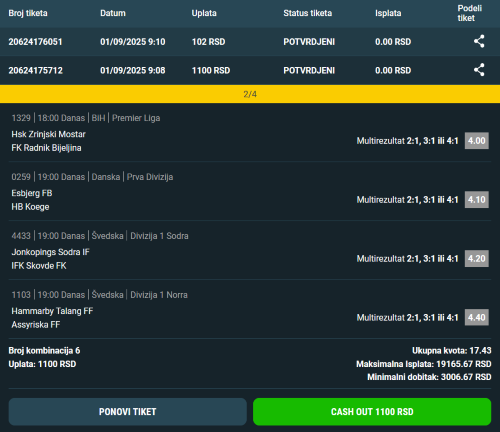Click the 4.10 odds box for Esbjerg FB
Image resolution: width=500 pixels, height=432 pixels.
[477, 200]
